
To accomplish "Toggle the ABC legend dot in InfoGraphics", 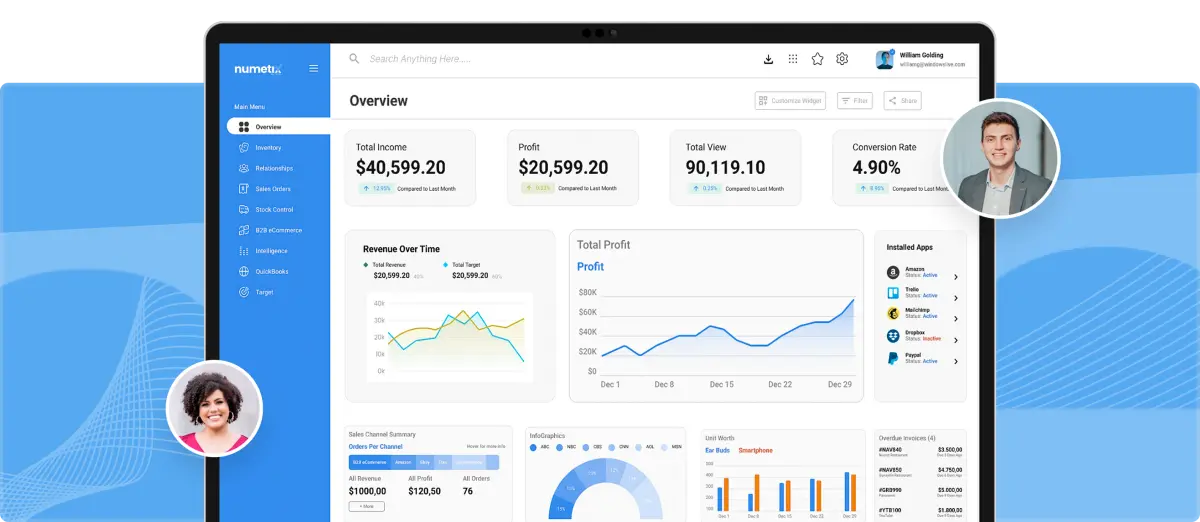I will click(x=533, y=447).
